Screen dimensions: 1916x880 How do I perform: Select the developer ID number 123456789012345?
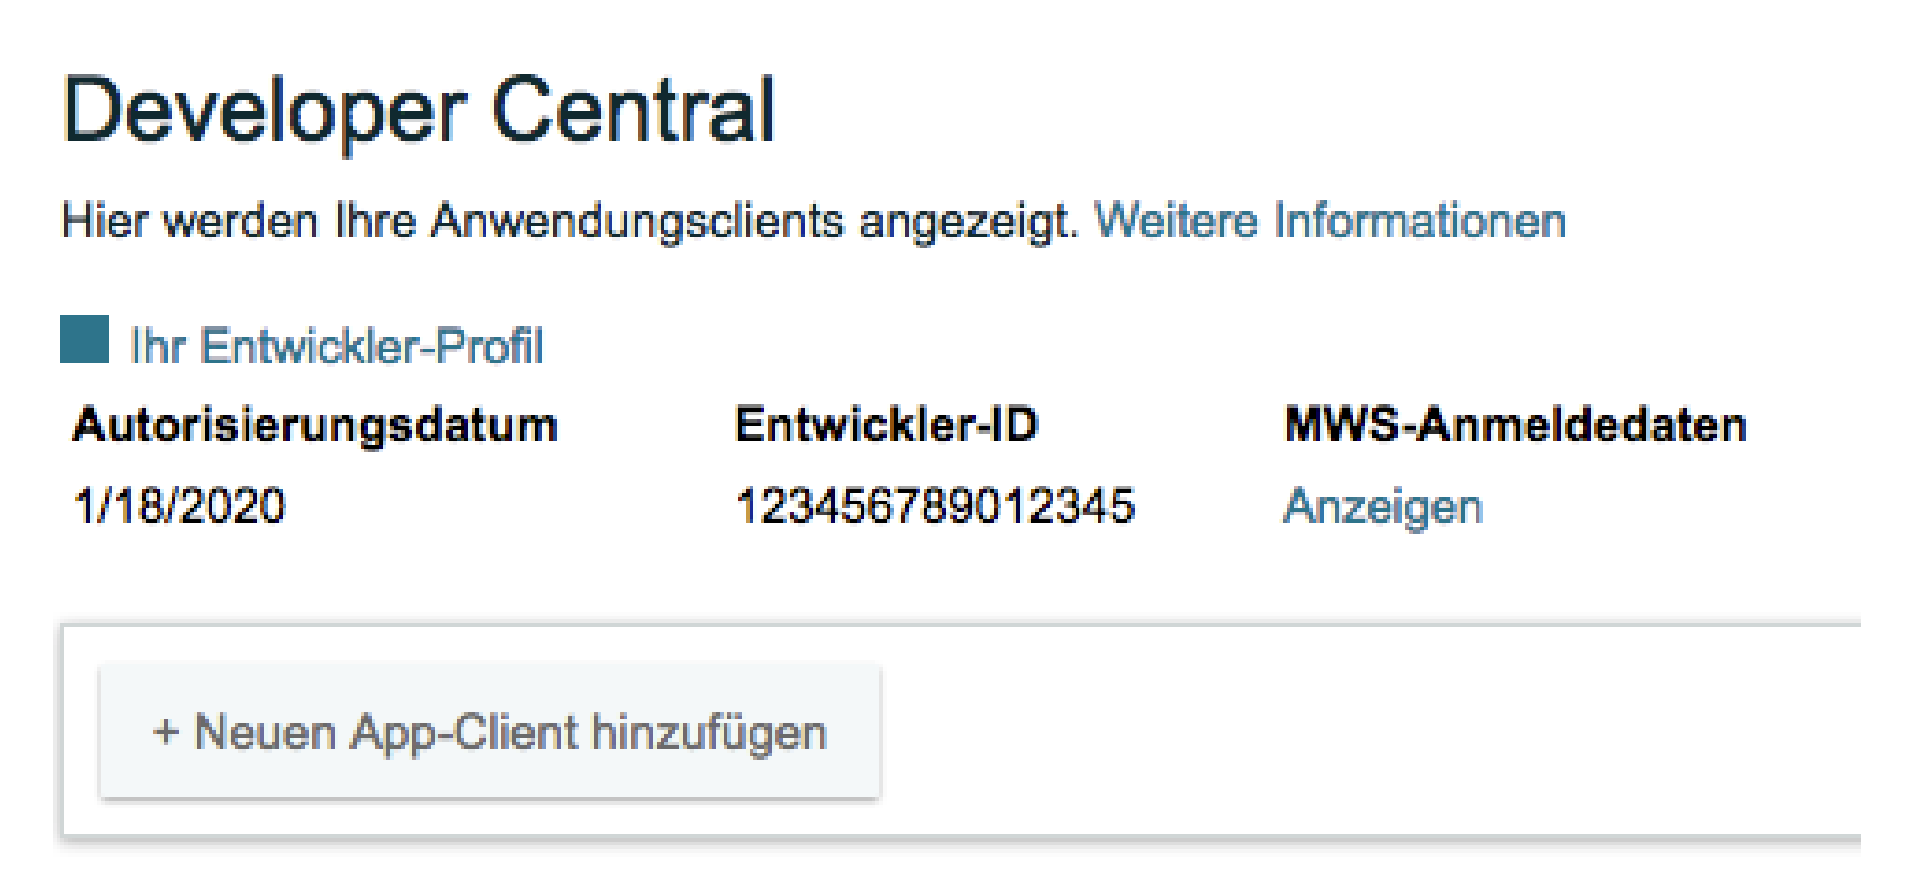(935, 506)
